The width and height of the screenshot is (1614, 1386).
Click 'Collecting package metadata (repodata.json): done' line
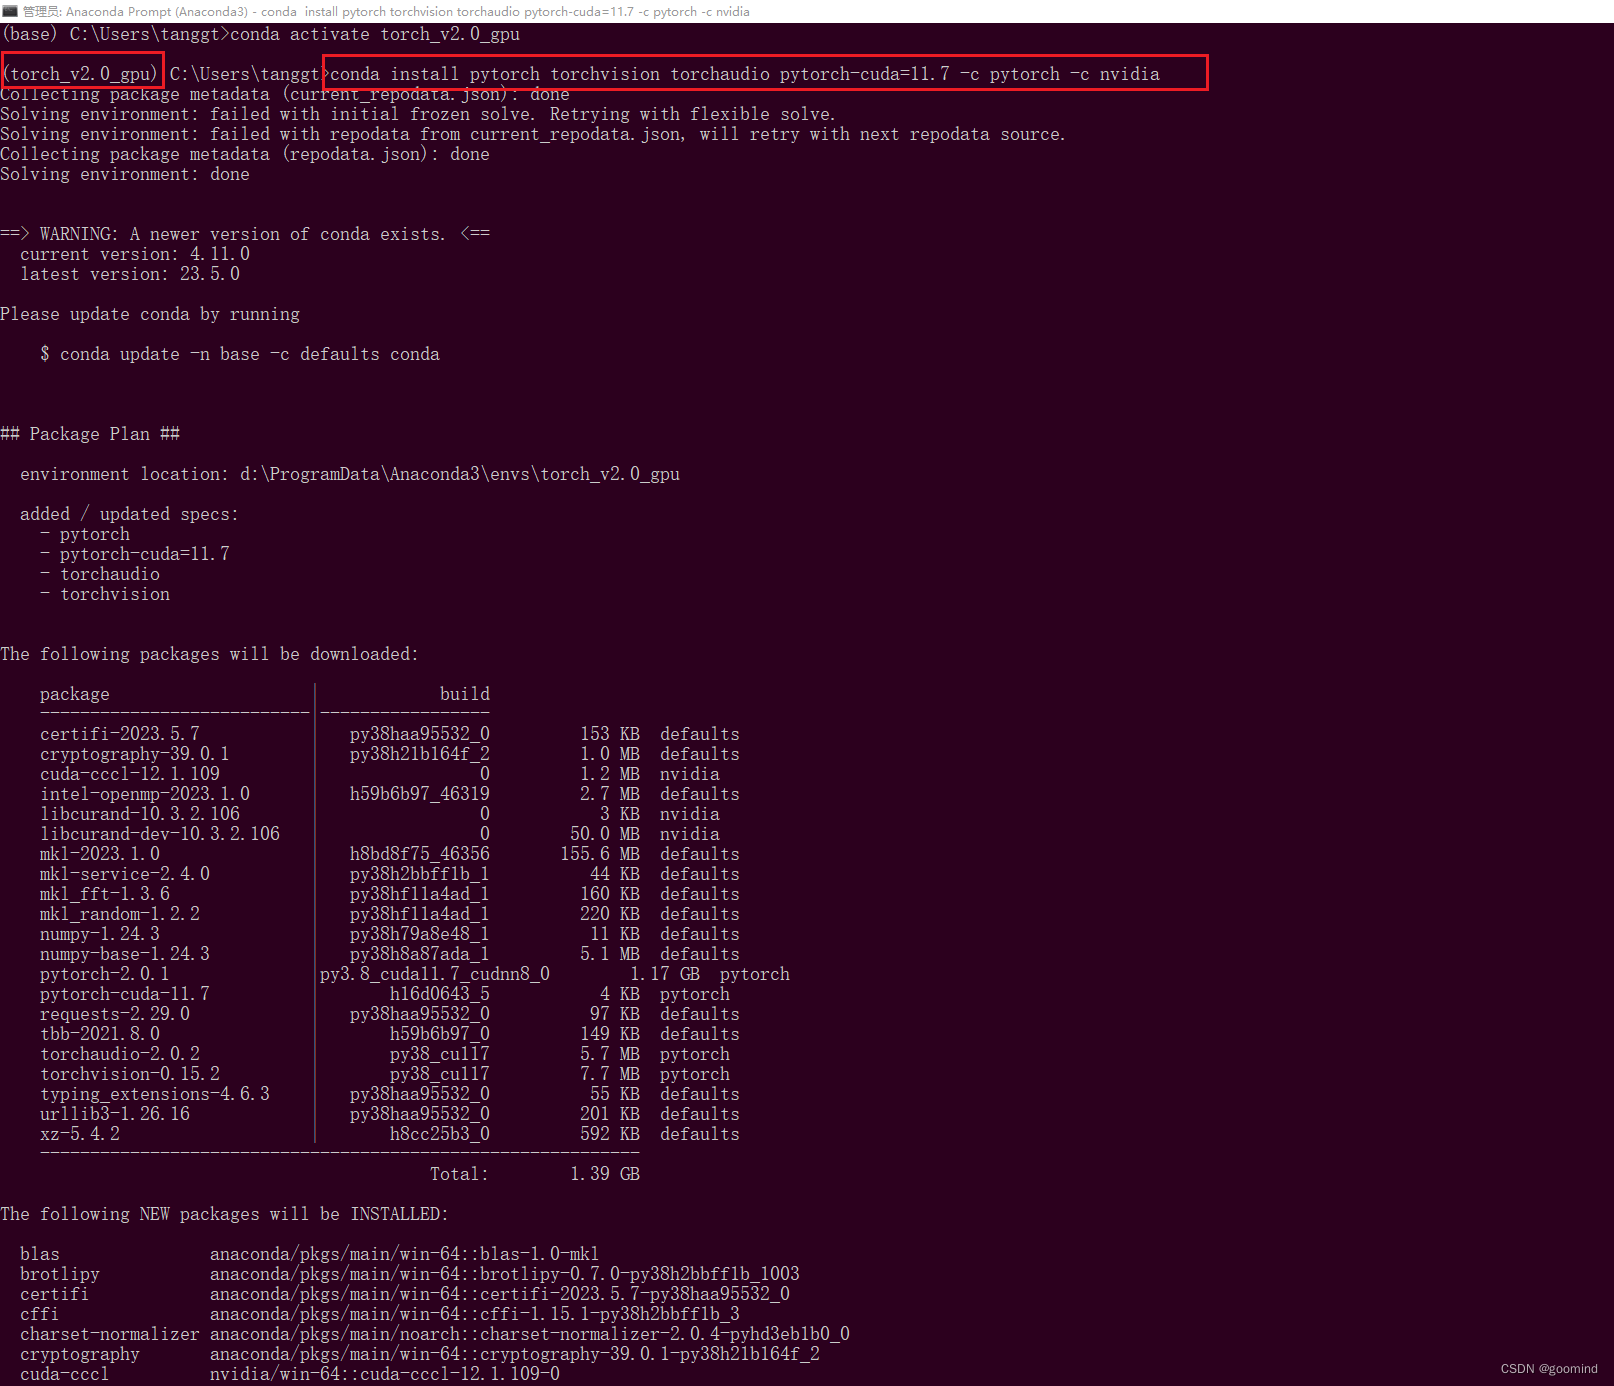pos(245,154)
